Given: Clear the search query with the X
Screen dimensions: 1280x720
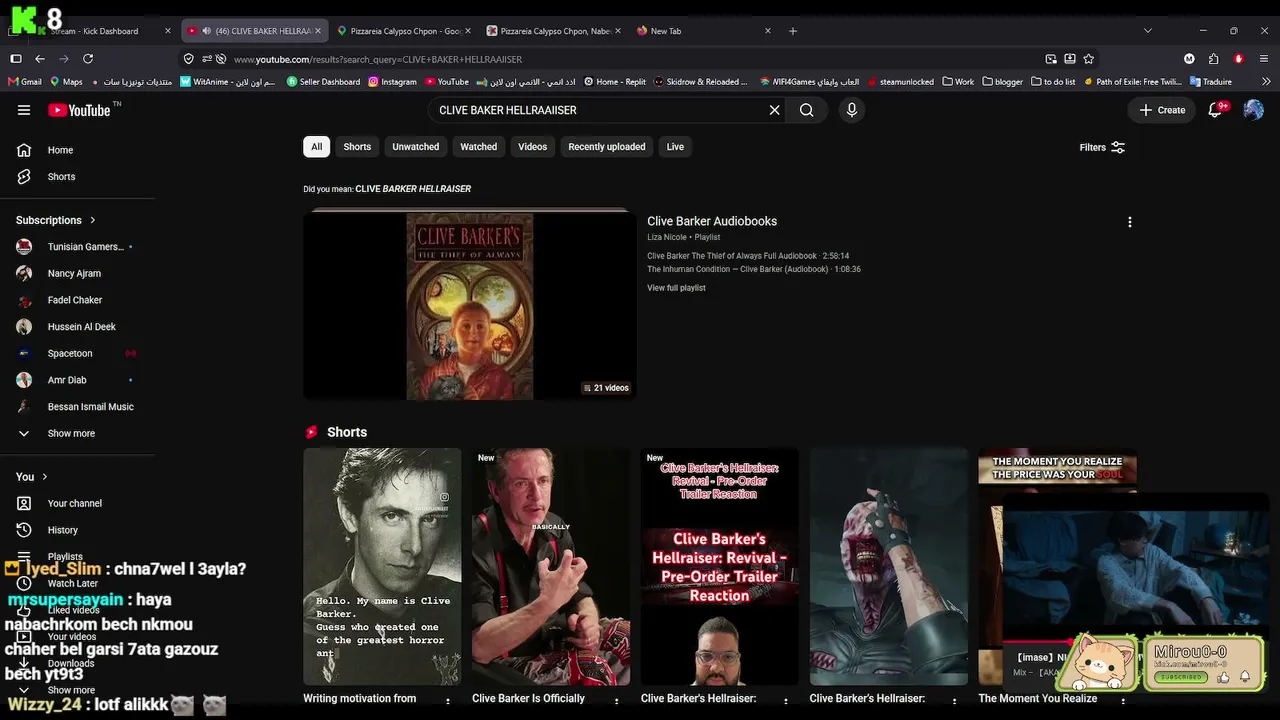Looking at the screenshot, I should tap(774, 110).
